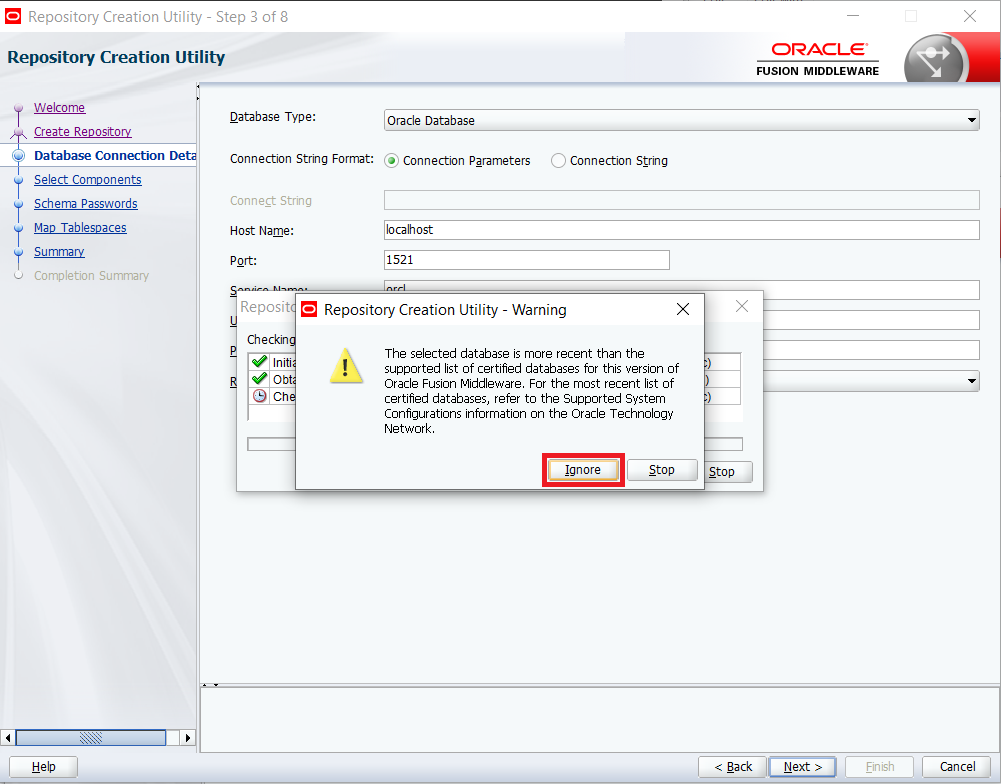Close the Warning dialog with X
The width and height of the screenshot is (1001, 784).
[x=682, y=309]
